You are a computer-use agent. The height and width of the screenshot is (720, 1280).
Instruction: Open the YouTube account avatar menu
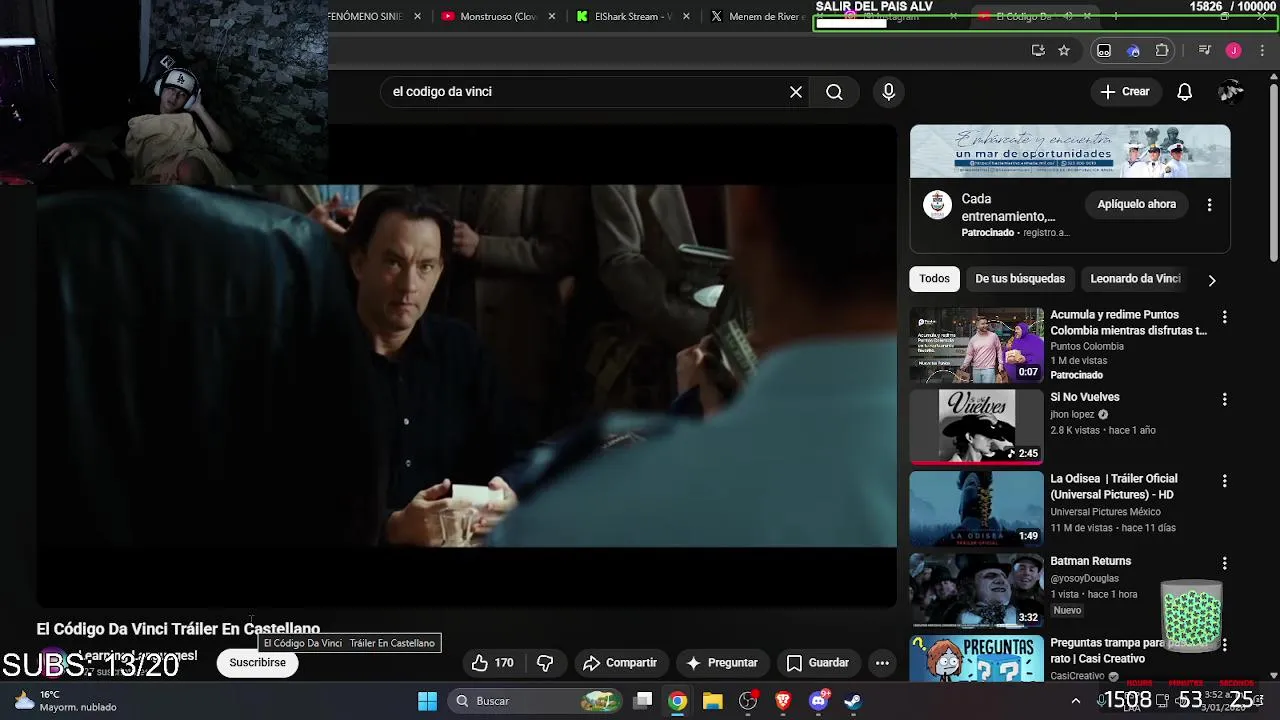1231,92
